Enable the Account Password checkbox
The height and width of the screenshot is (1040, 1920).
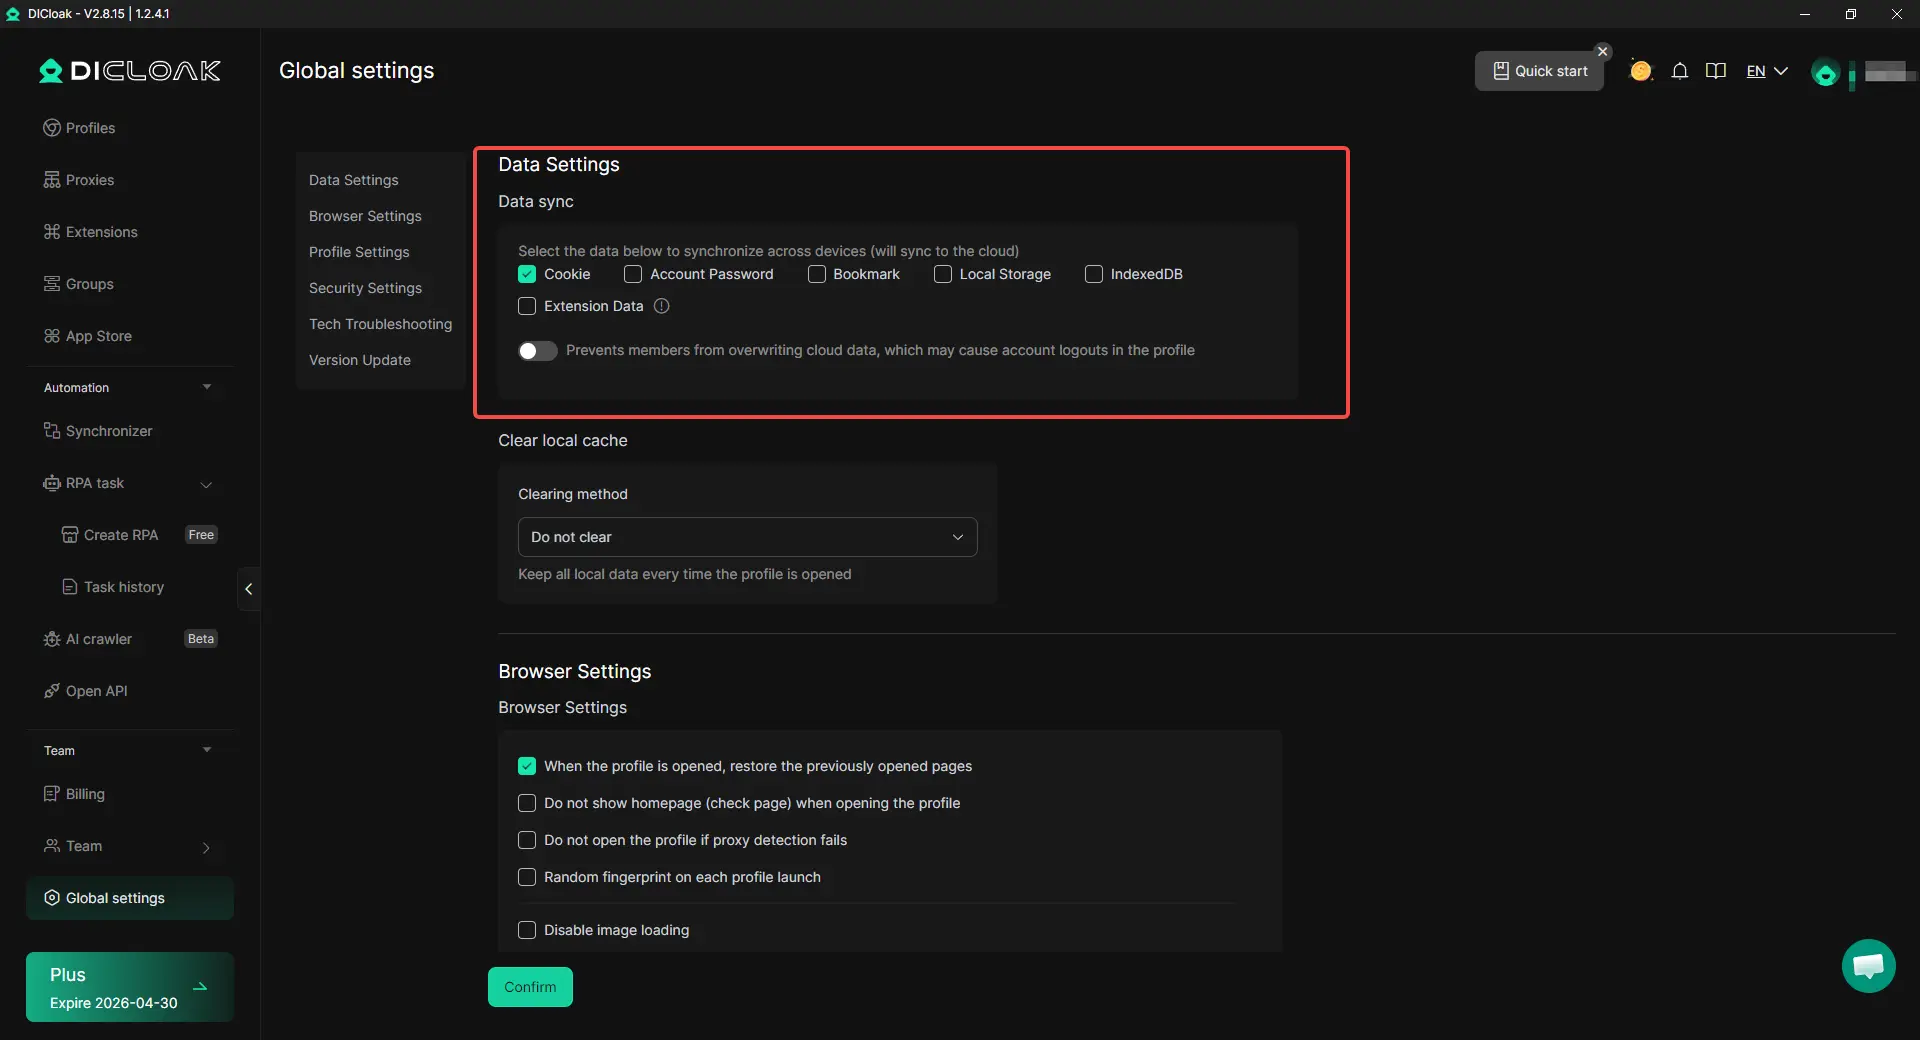pos(633,274)
